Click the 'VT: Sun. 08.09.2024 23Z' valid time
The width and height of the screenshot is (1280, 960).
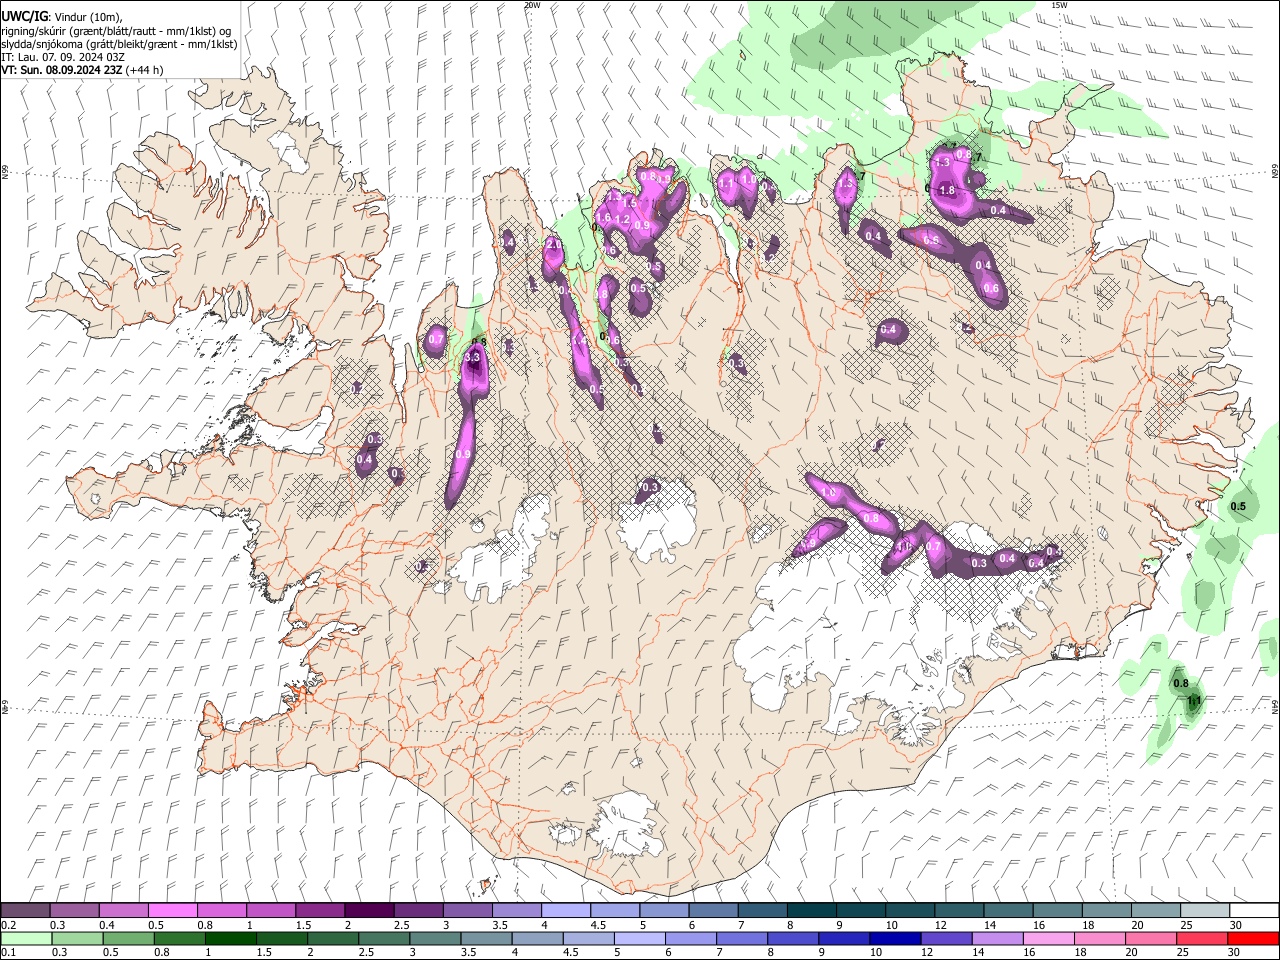click(x=62, y=70)
